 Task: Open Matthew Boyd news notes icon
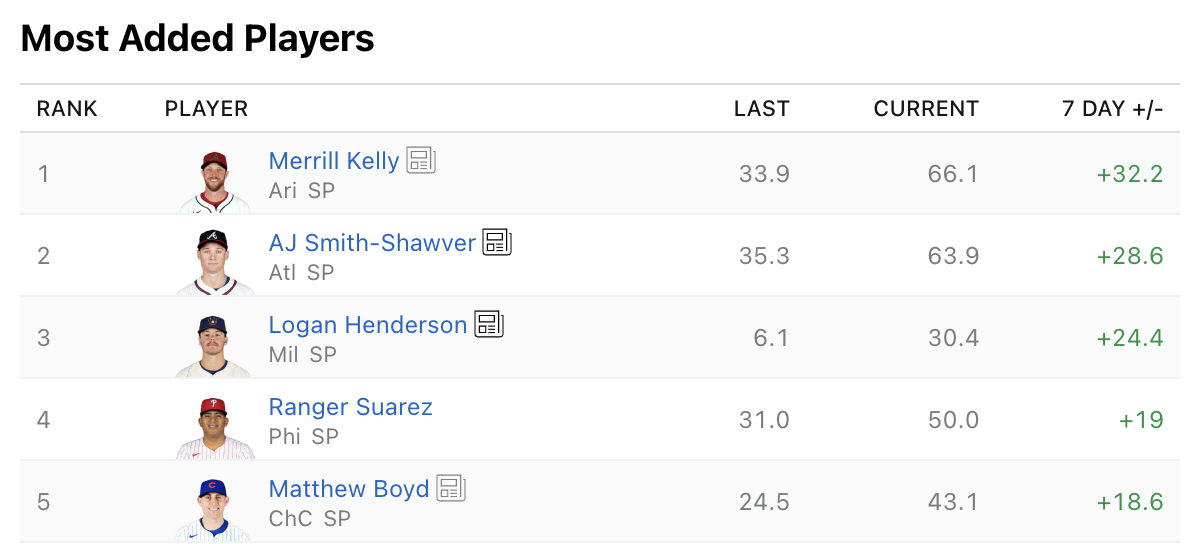coord(451,488)
